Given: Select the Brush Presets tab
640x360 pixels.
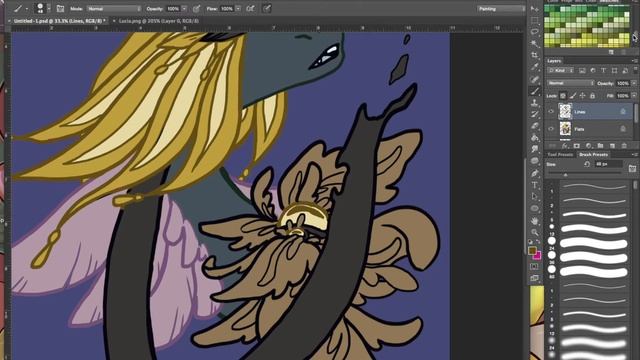Looking at the screenshot, I should click(593, 155).
